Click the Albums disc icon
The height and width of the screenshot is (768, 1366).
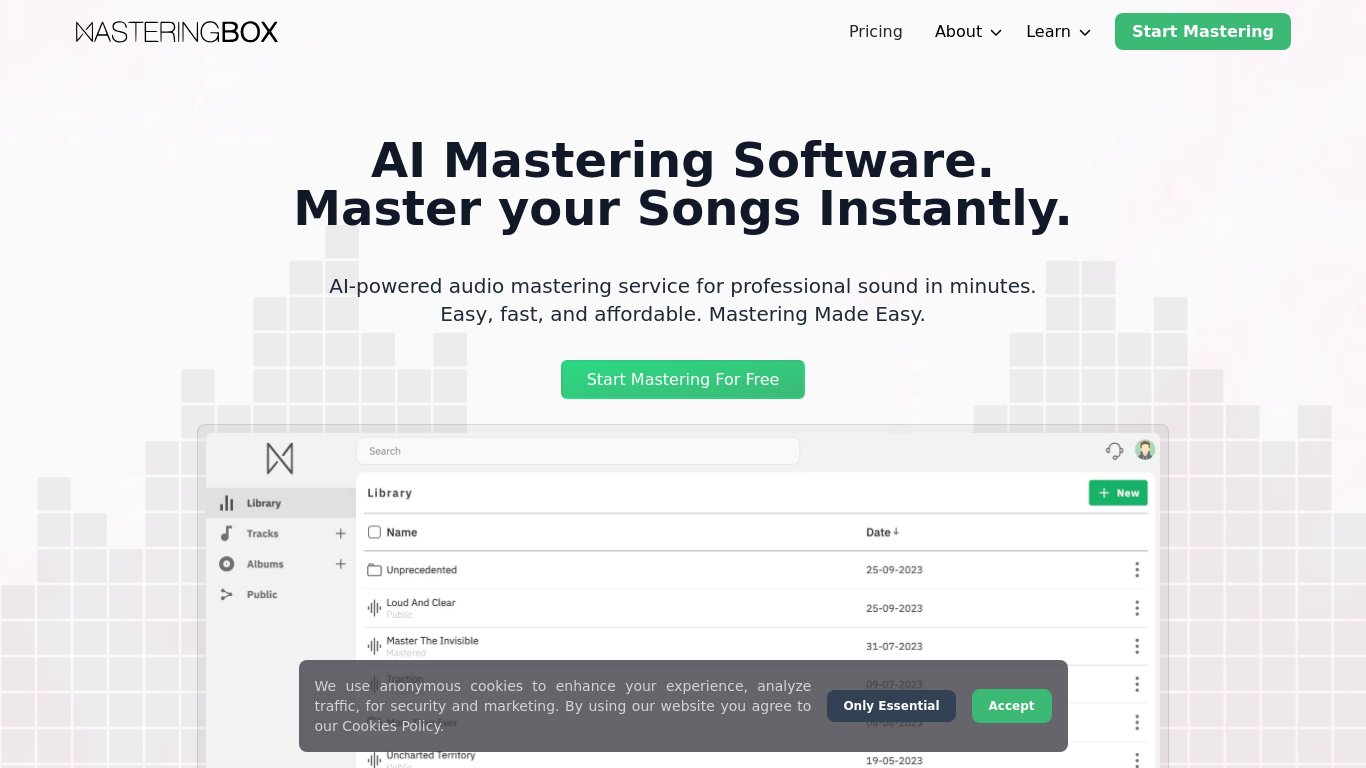pyautogui.click(x=227, y=564)
